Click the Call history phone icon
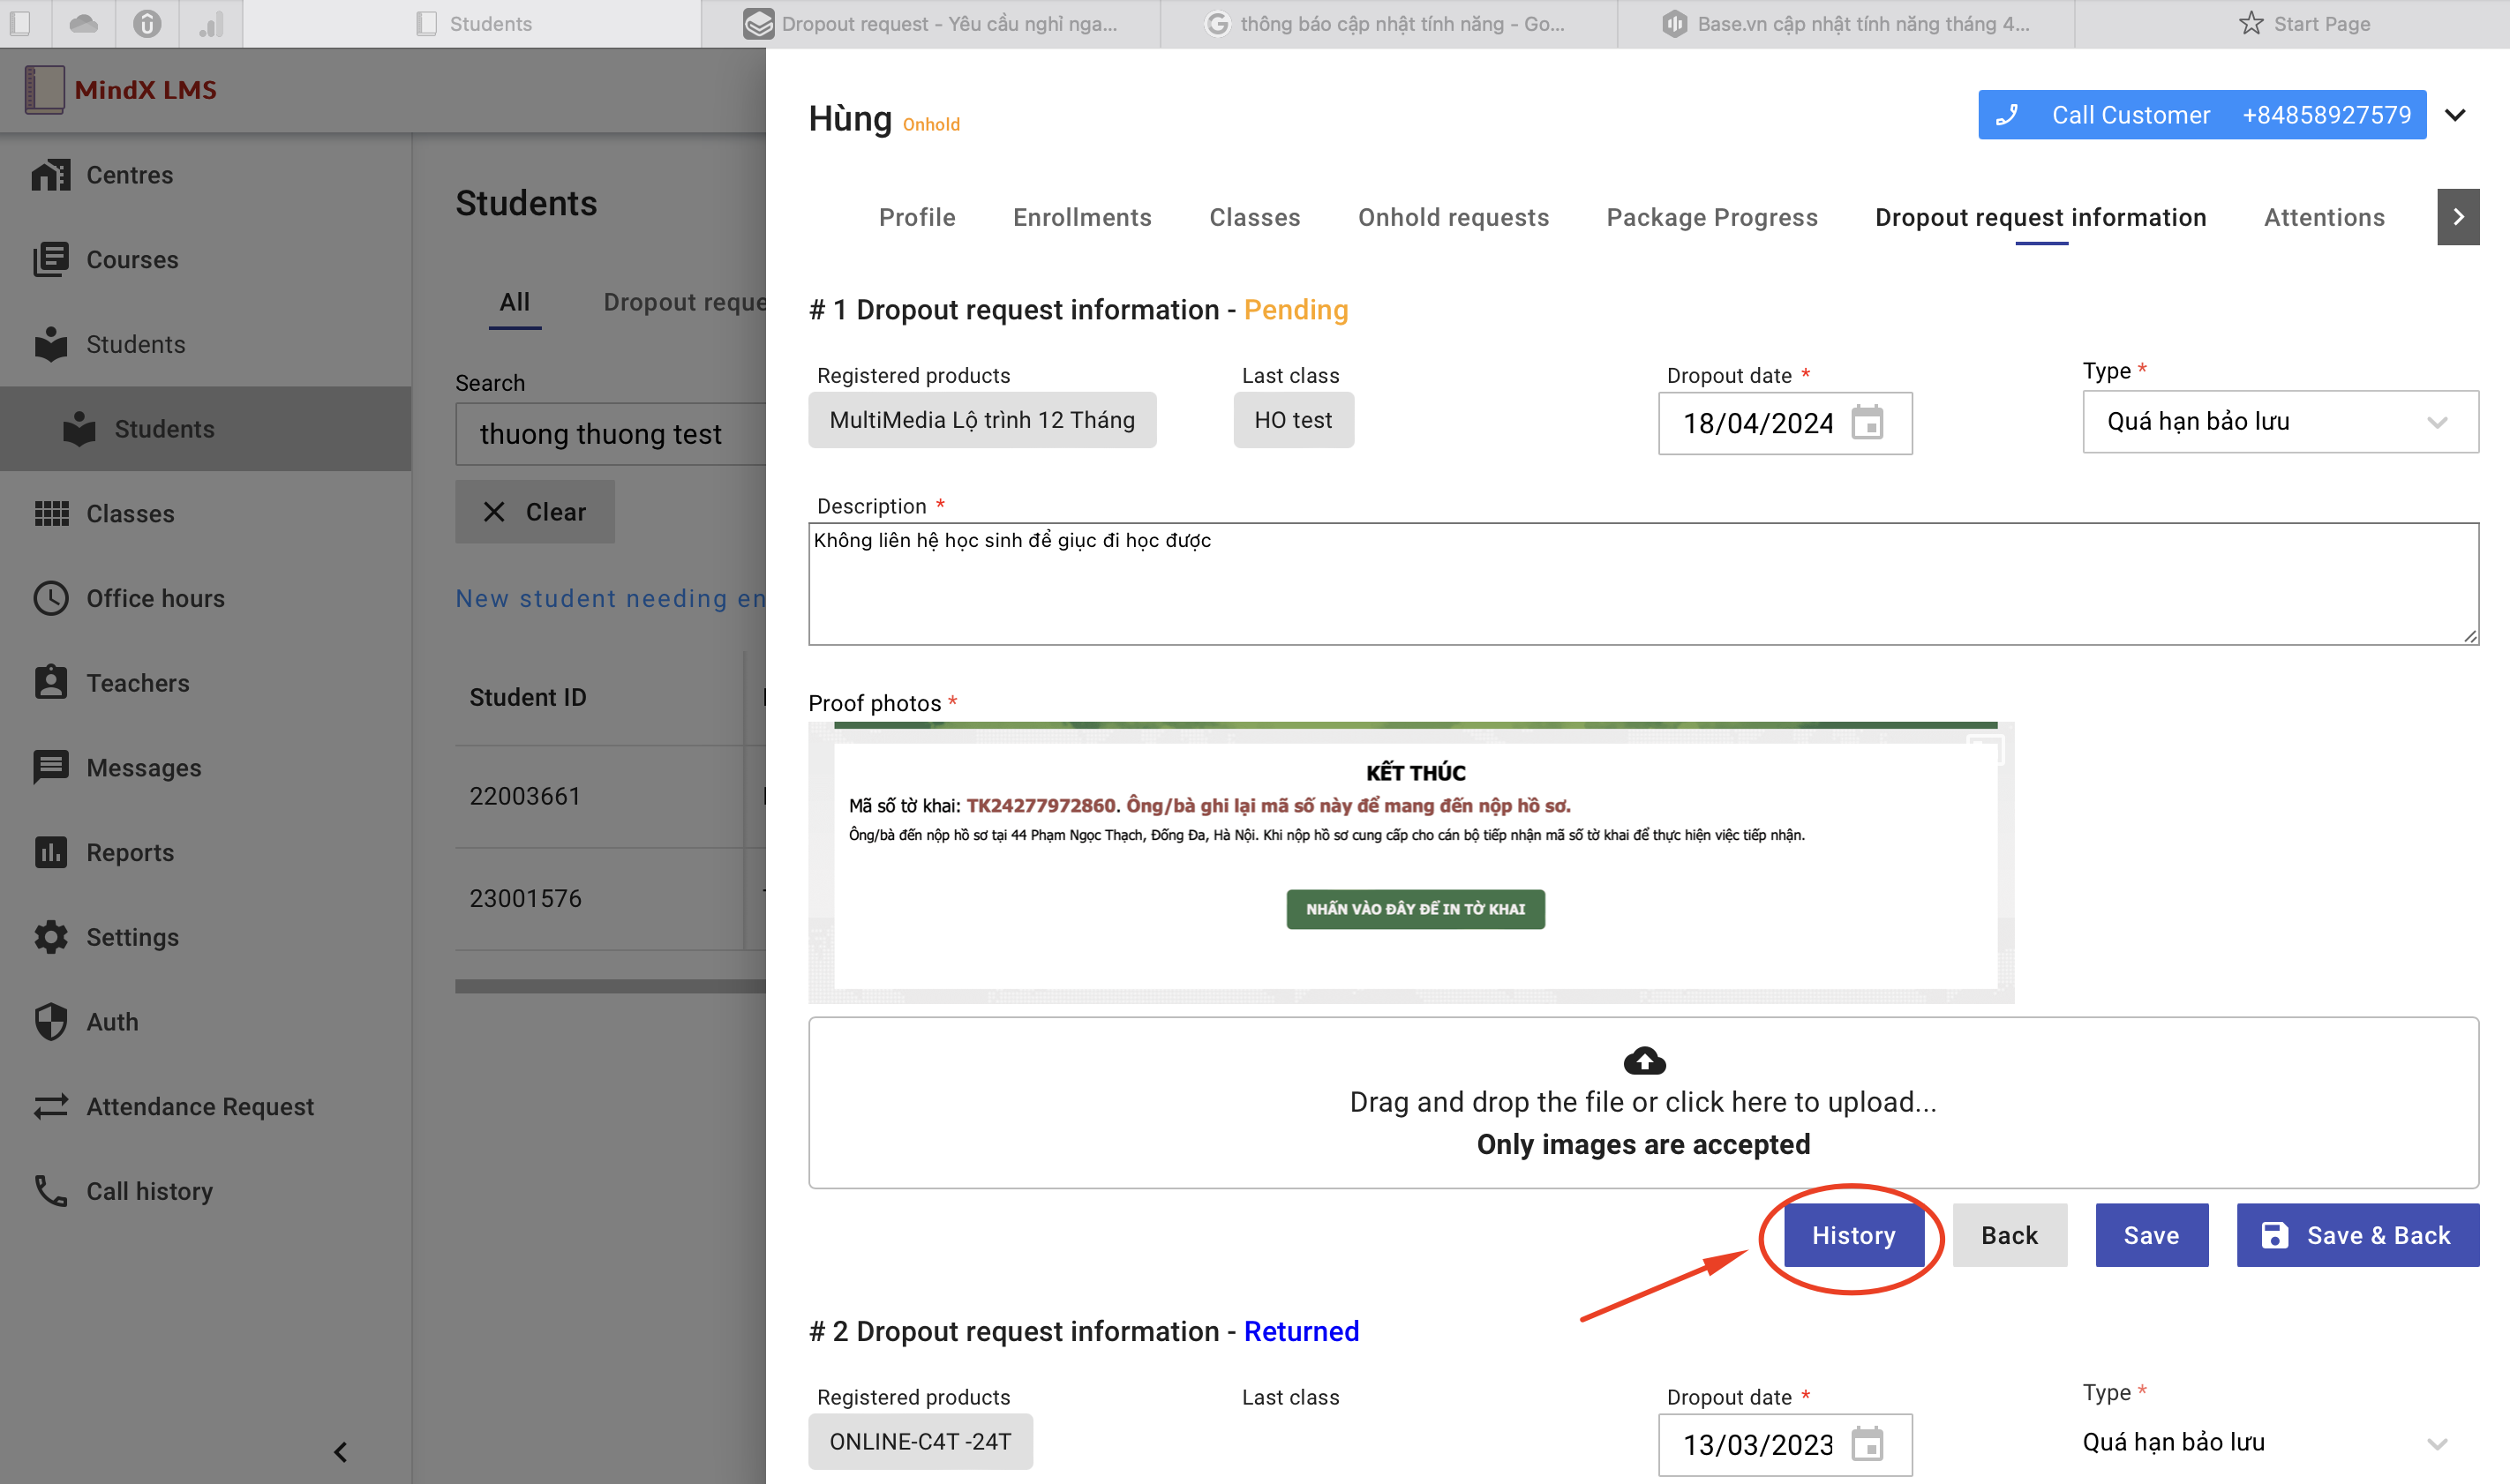2510x1484 pixels. click(x=50, y=1191)
